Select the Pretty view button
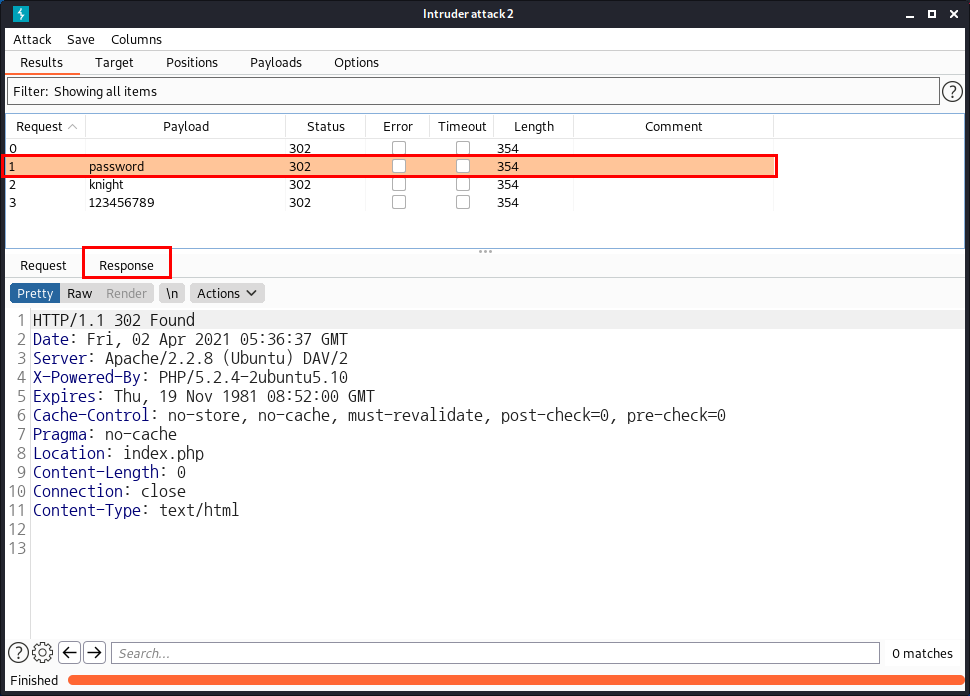 coord(35,293)
